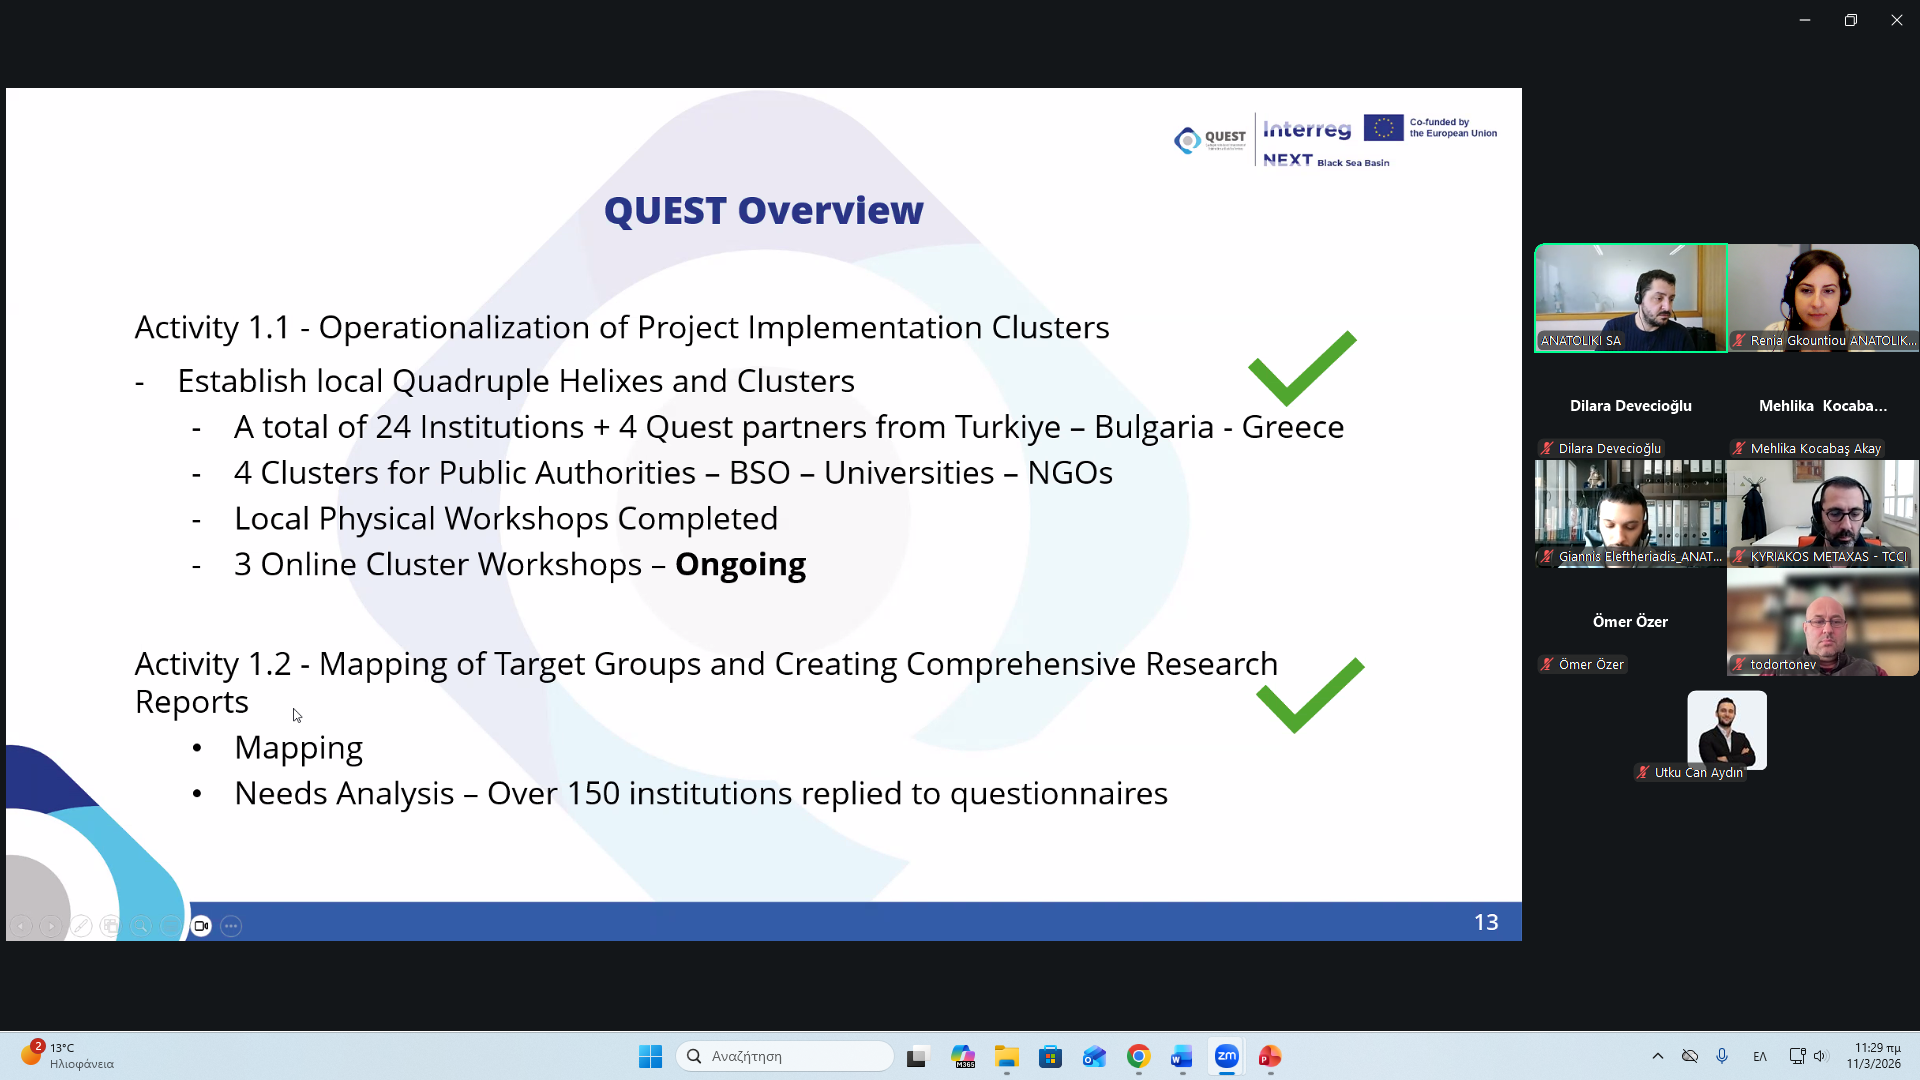
Task: Show all slides overview in slideshow
Action: click(111, 926)
